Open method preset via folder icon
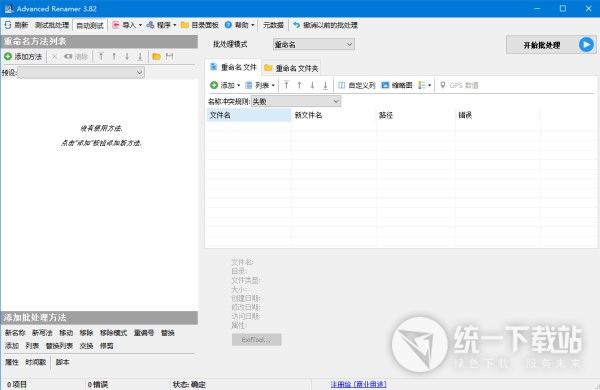The height and width of the screenshot is (390, 600). [x=156, y=57]
